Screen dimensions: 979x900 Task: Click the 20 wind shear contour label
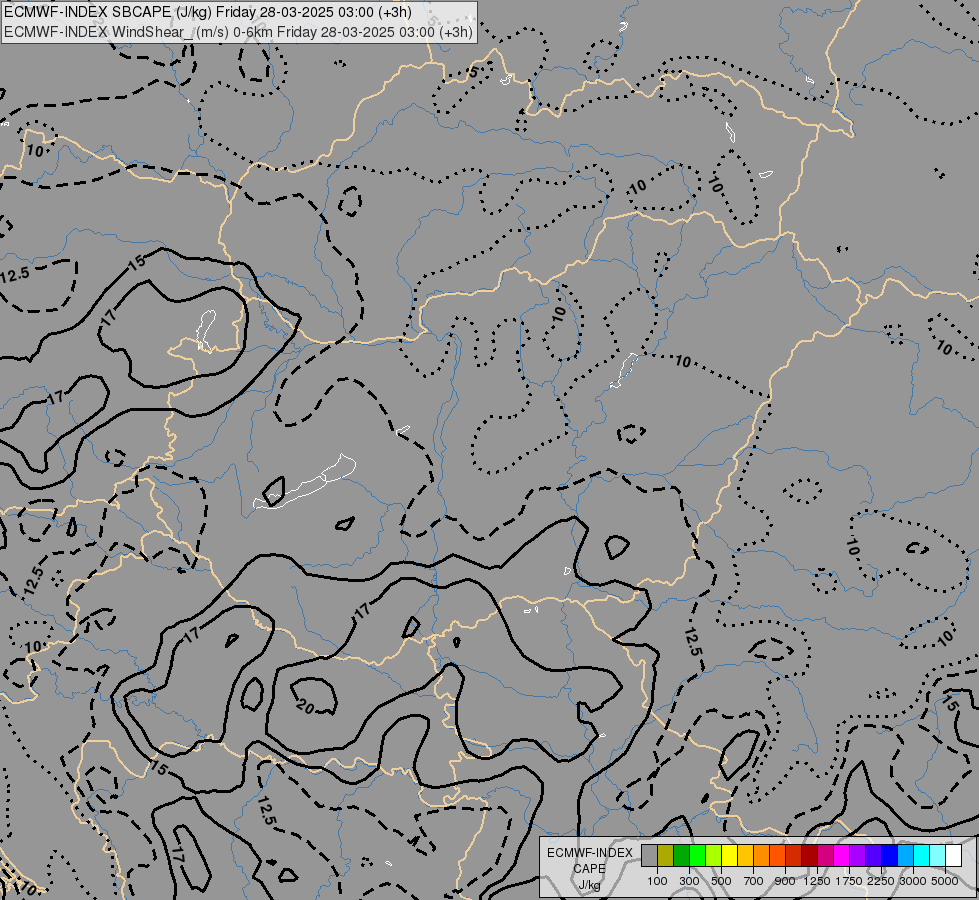coord(306,706)
